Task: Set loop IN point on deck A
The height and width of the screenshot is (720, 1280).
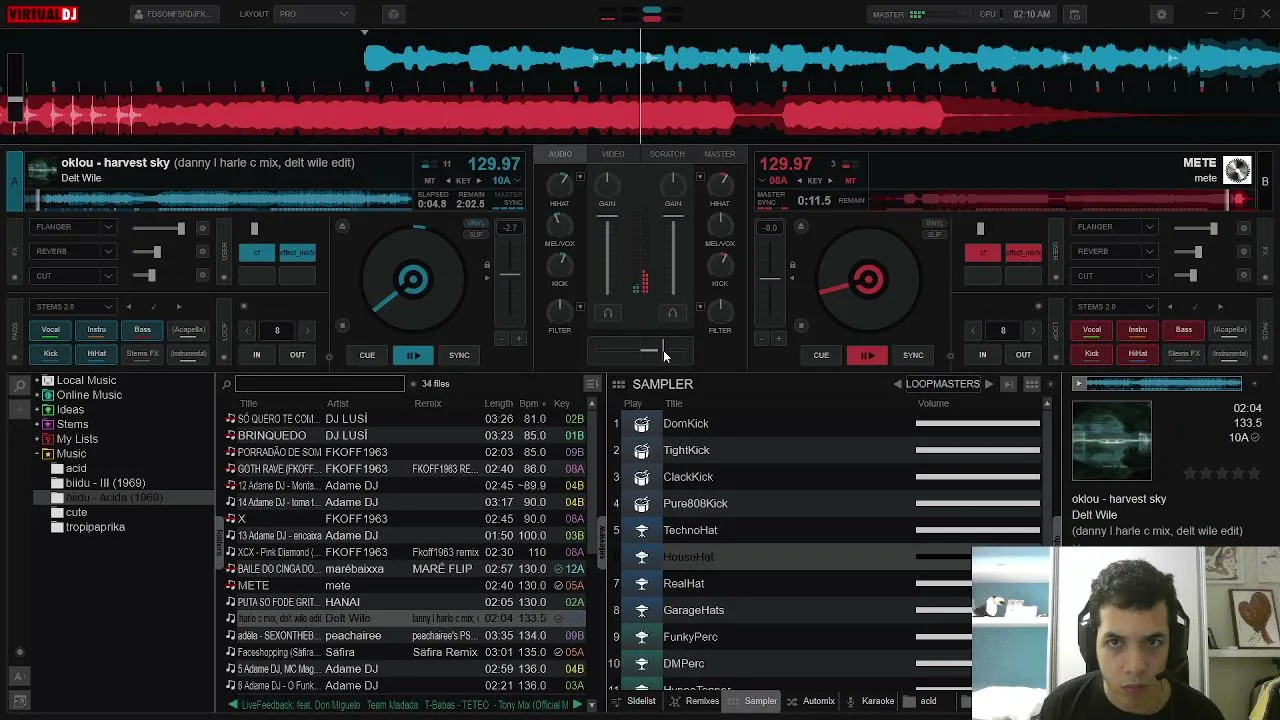Action: tap(256, 355)
